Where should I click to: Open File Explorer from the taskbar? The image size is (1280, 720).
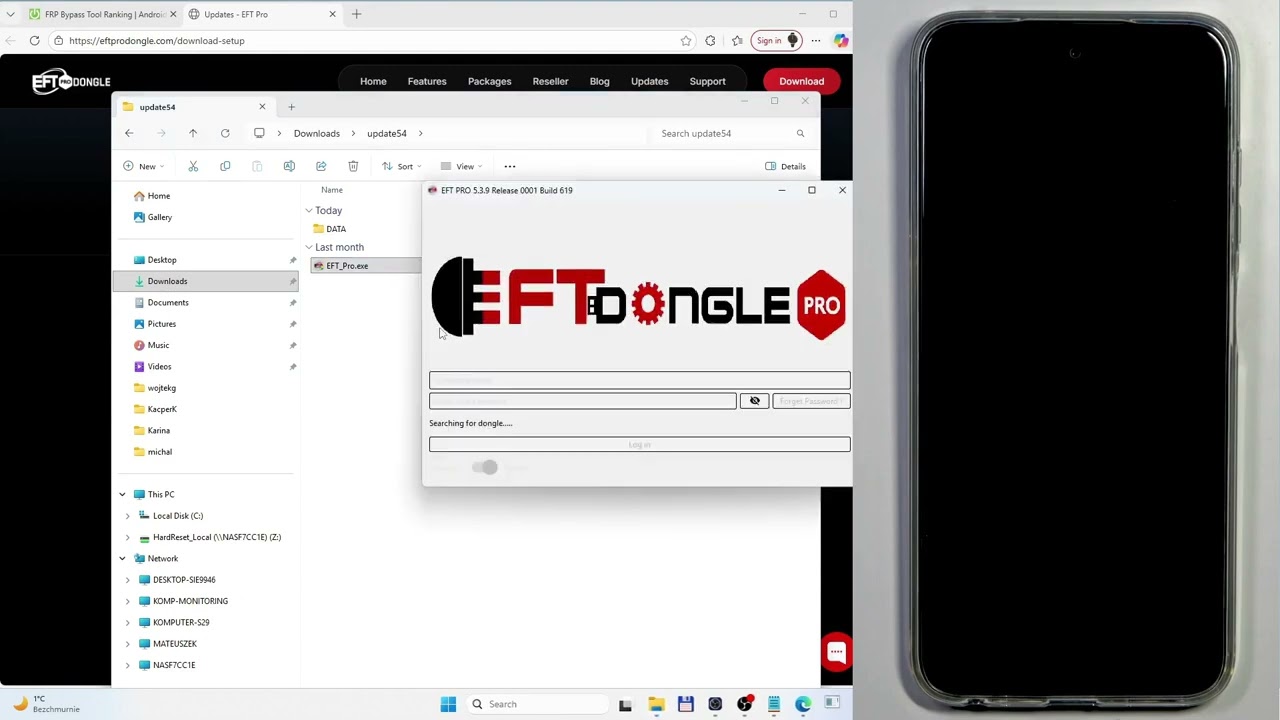tap(656, 704)
